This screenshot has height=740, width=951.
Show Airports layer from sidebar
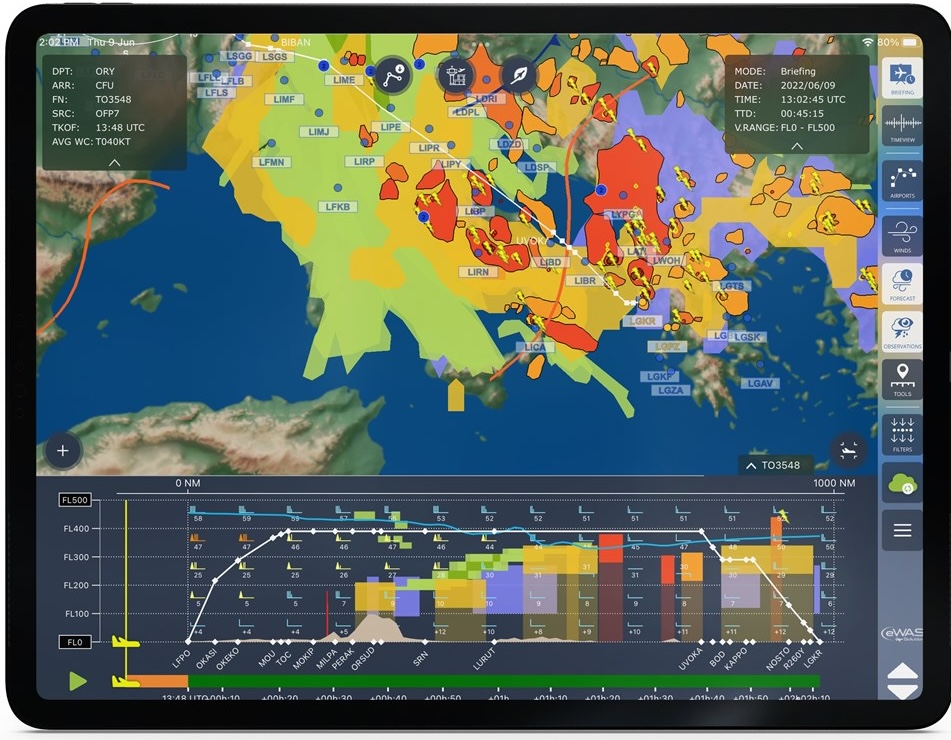click(901, 181)
